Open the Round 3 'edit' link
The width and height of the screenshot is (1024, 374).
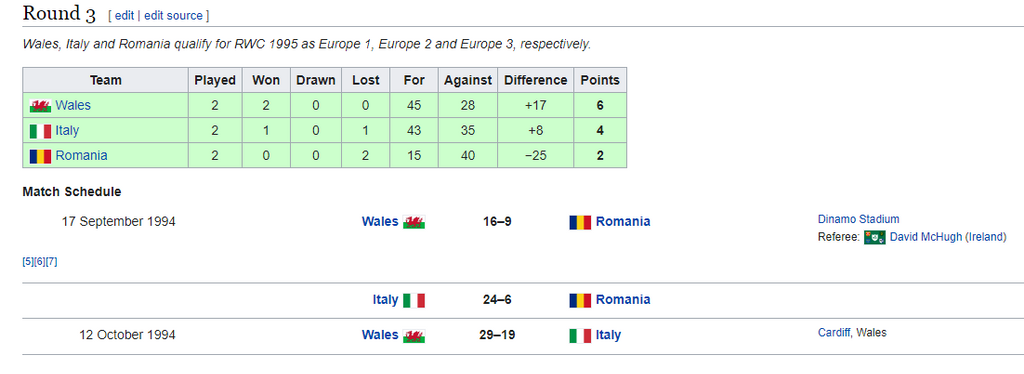(124, 16)
